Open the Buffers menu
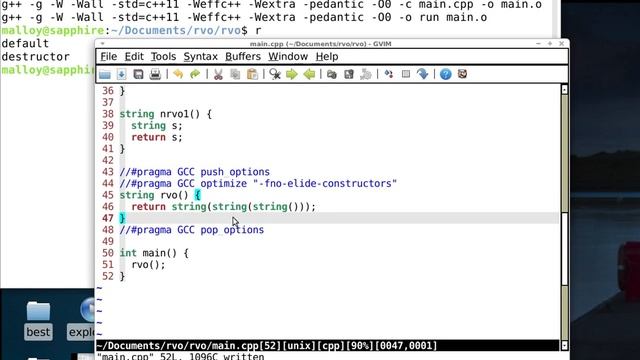 [x=243, y=56]
